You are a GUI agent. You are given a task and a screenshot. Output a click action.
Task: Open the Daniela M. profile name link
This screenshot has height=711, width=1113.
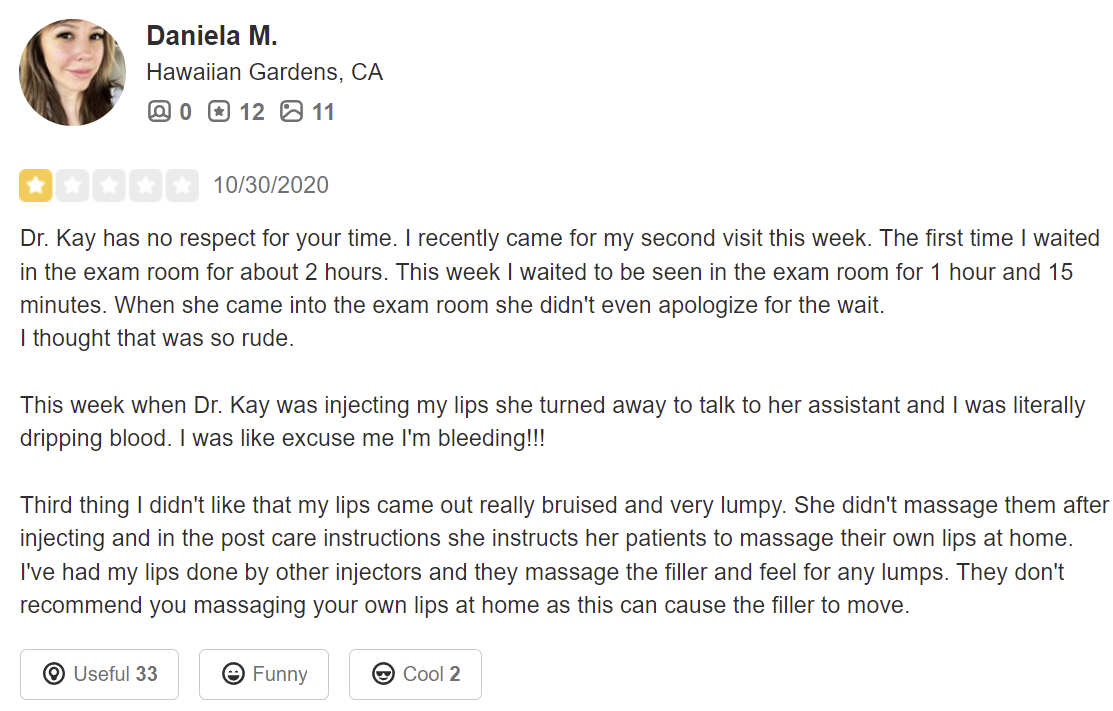[211, 36]
